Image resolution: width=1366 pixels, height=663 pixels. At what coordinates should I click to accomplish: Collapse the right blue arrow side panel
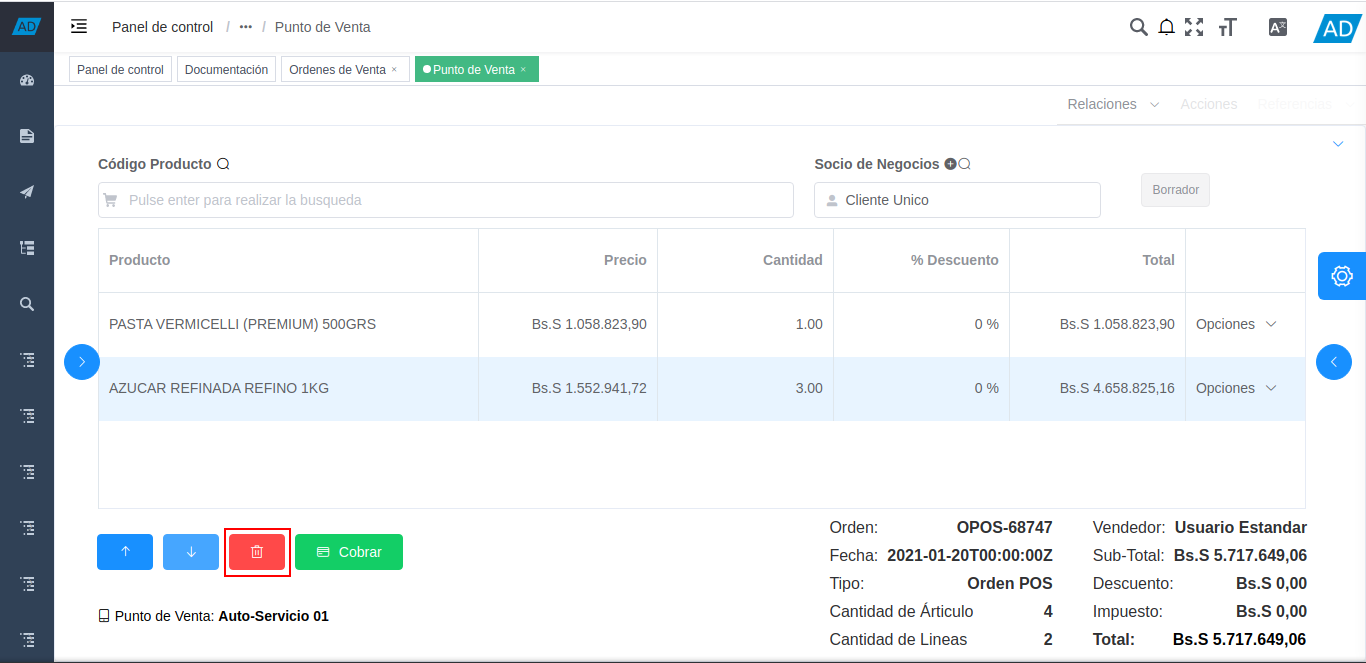[x=1334, y=362]
